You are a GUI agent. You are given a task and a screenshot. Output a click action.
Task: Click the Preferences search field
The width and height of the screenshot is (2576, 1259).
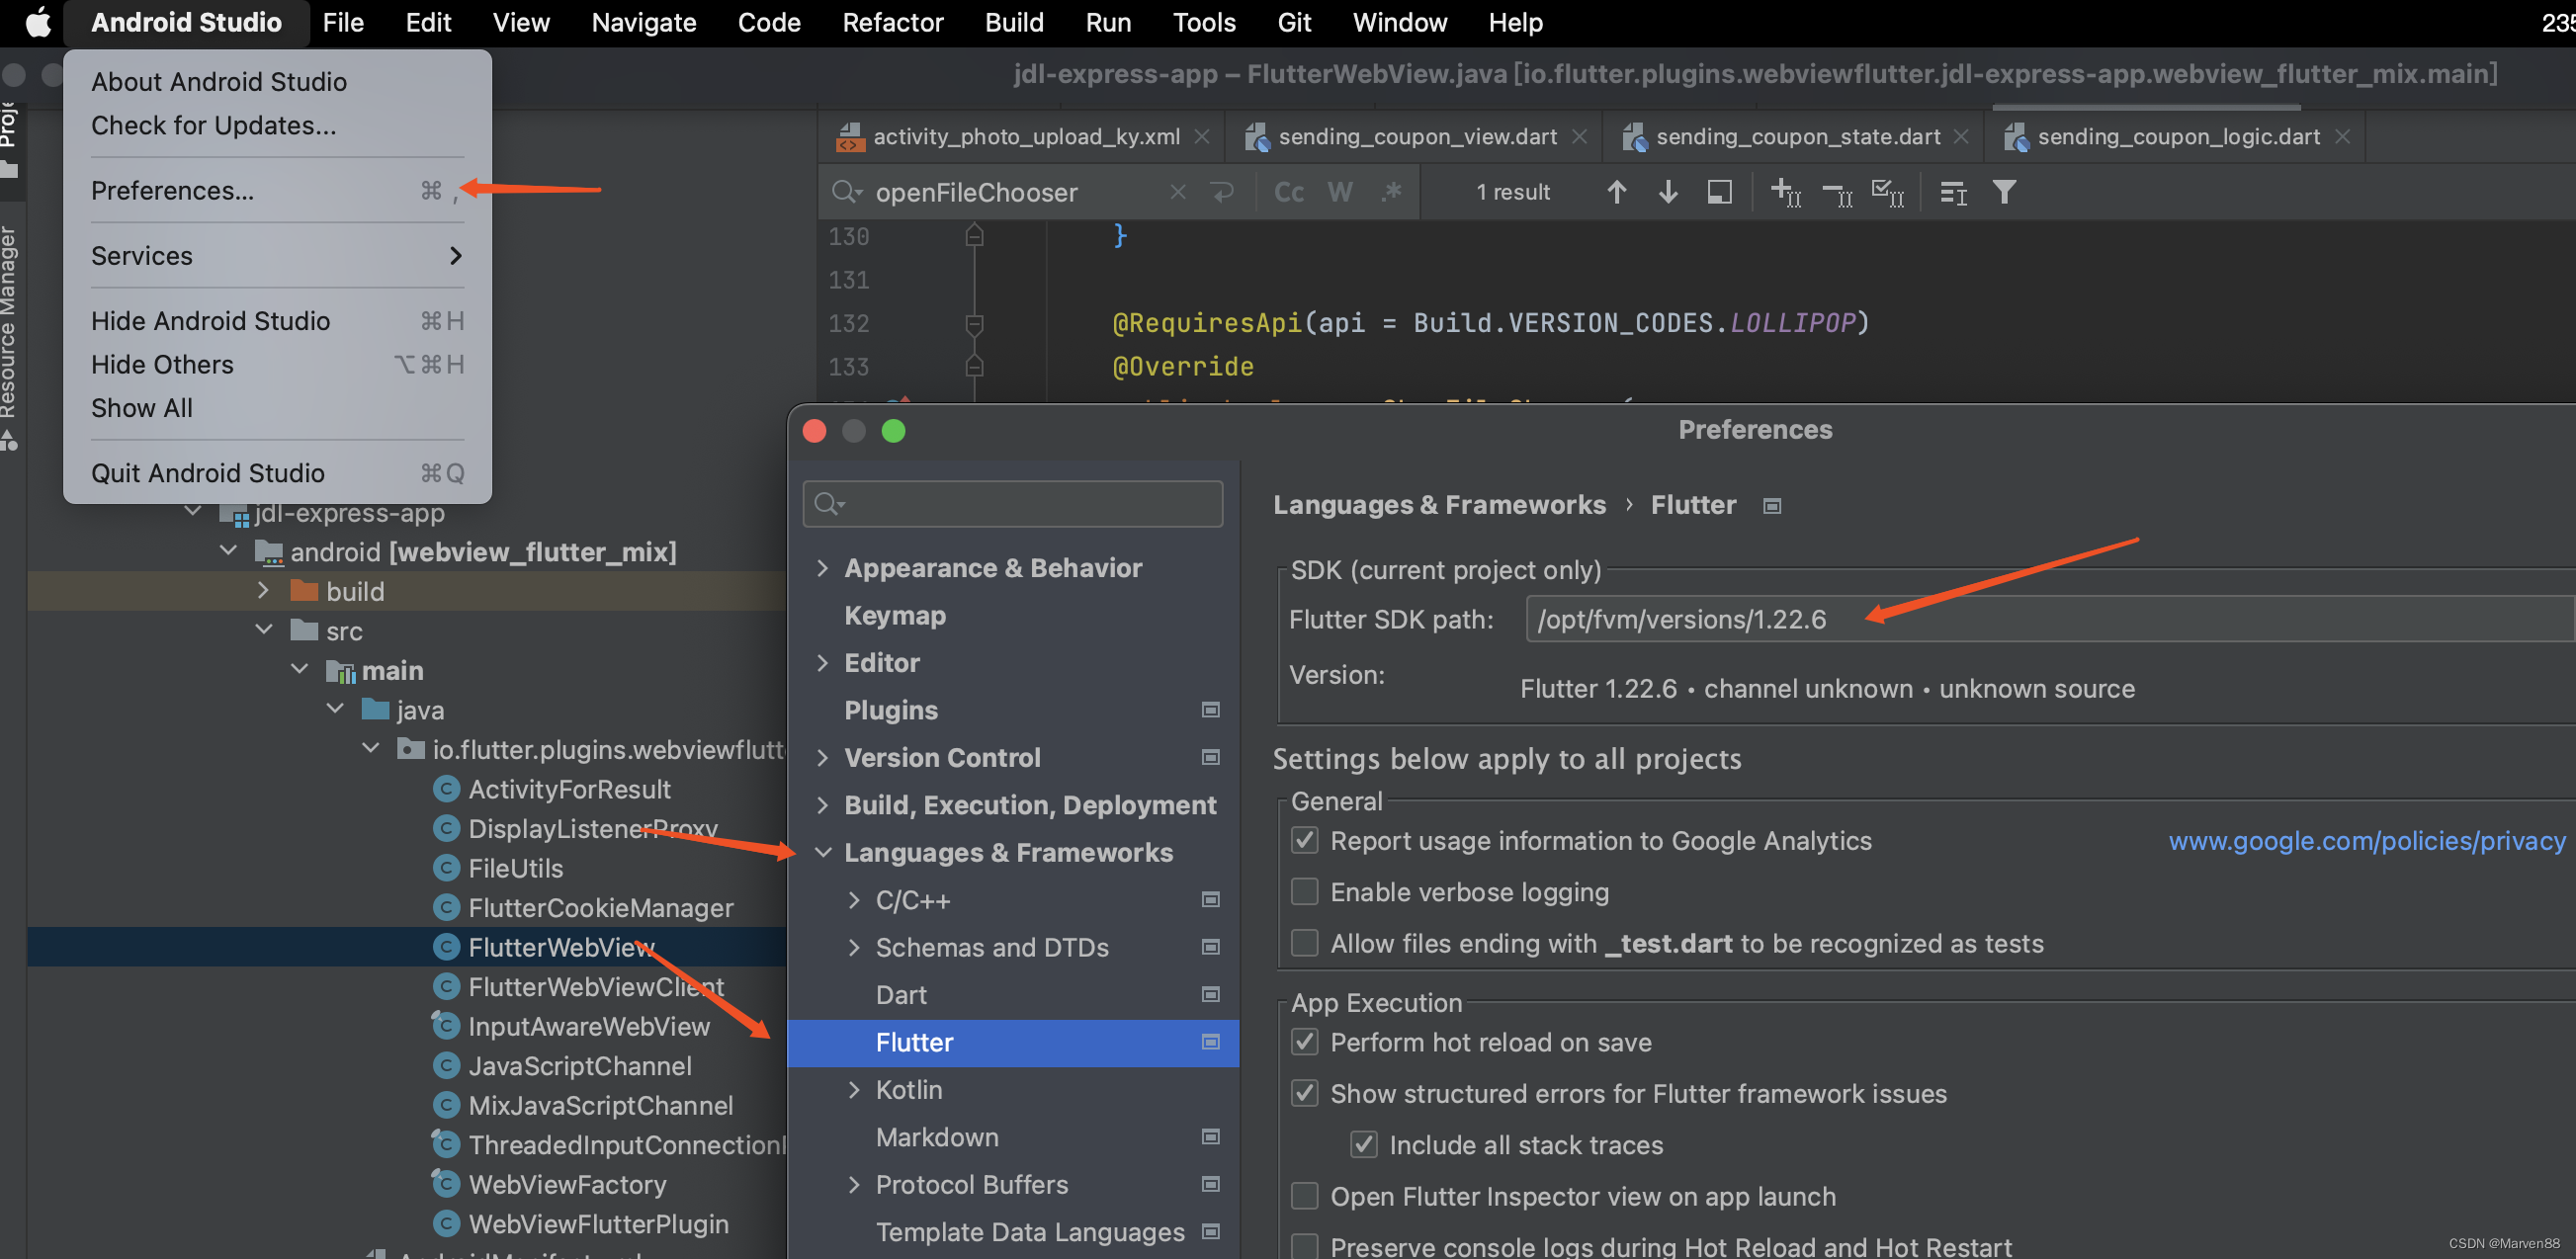[1012, 504]
